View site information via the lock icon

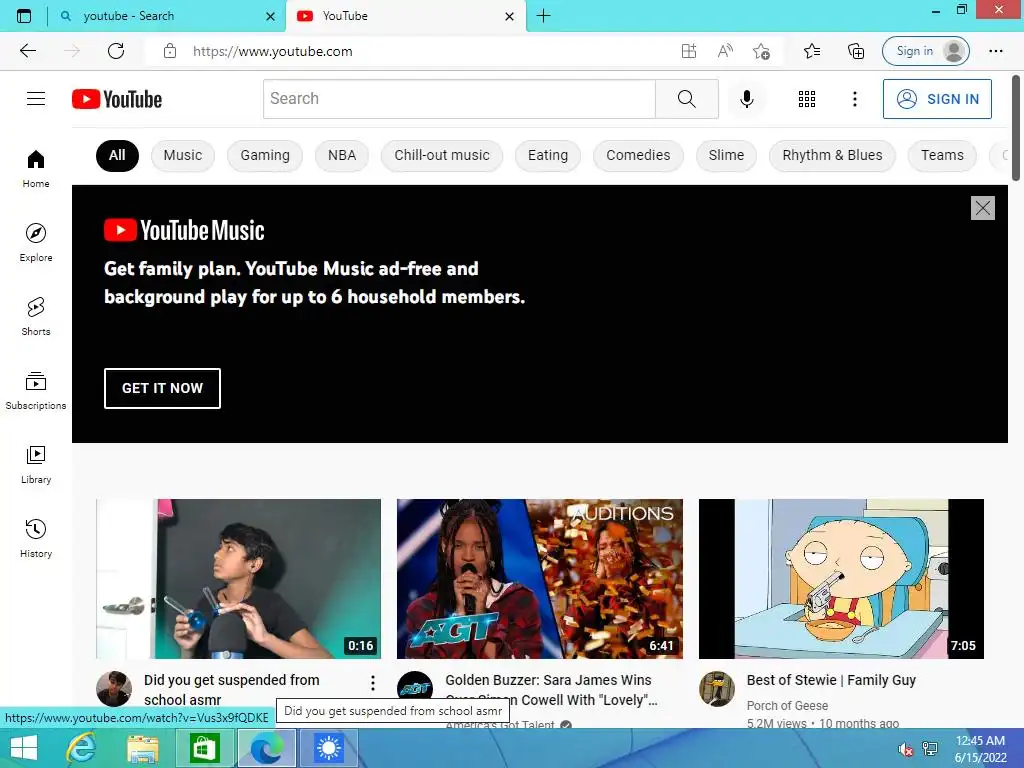coord(170,51)
